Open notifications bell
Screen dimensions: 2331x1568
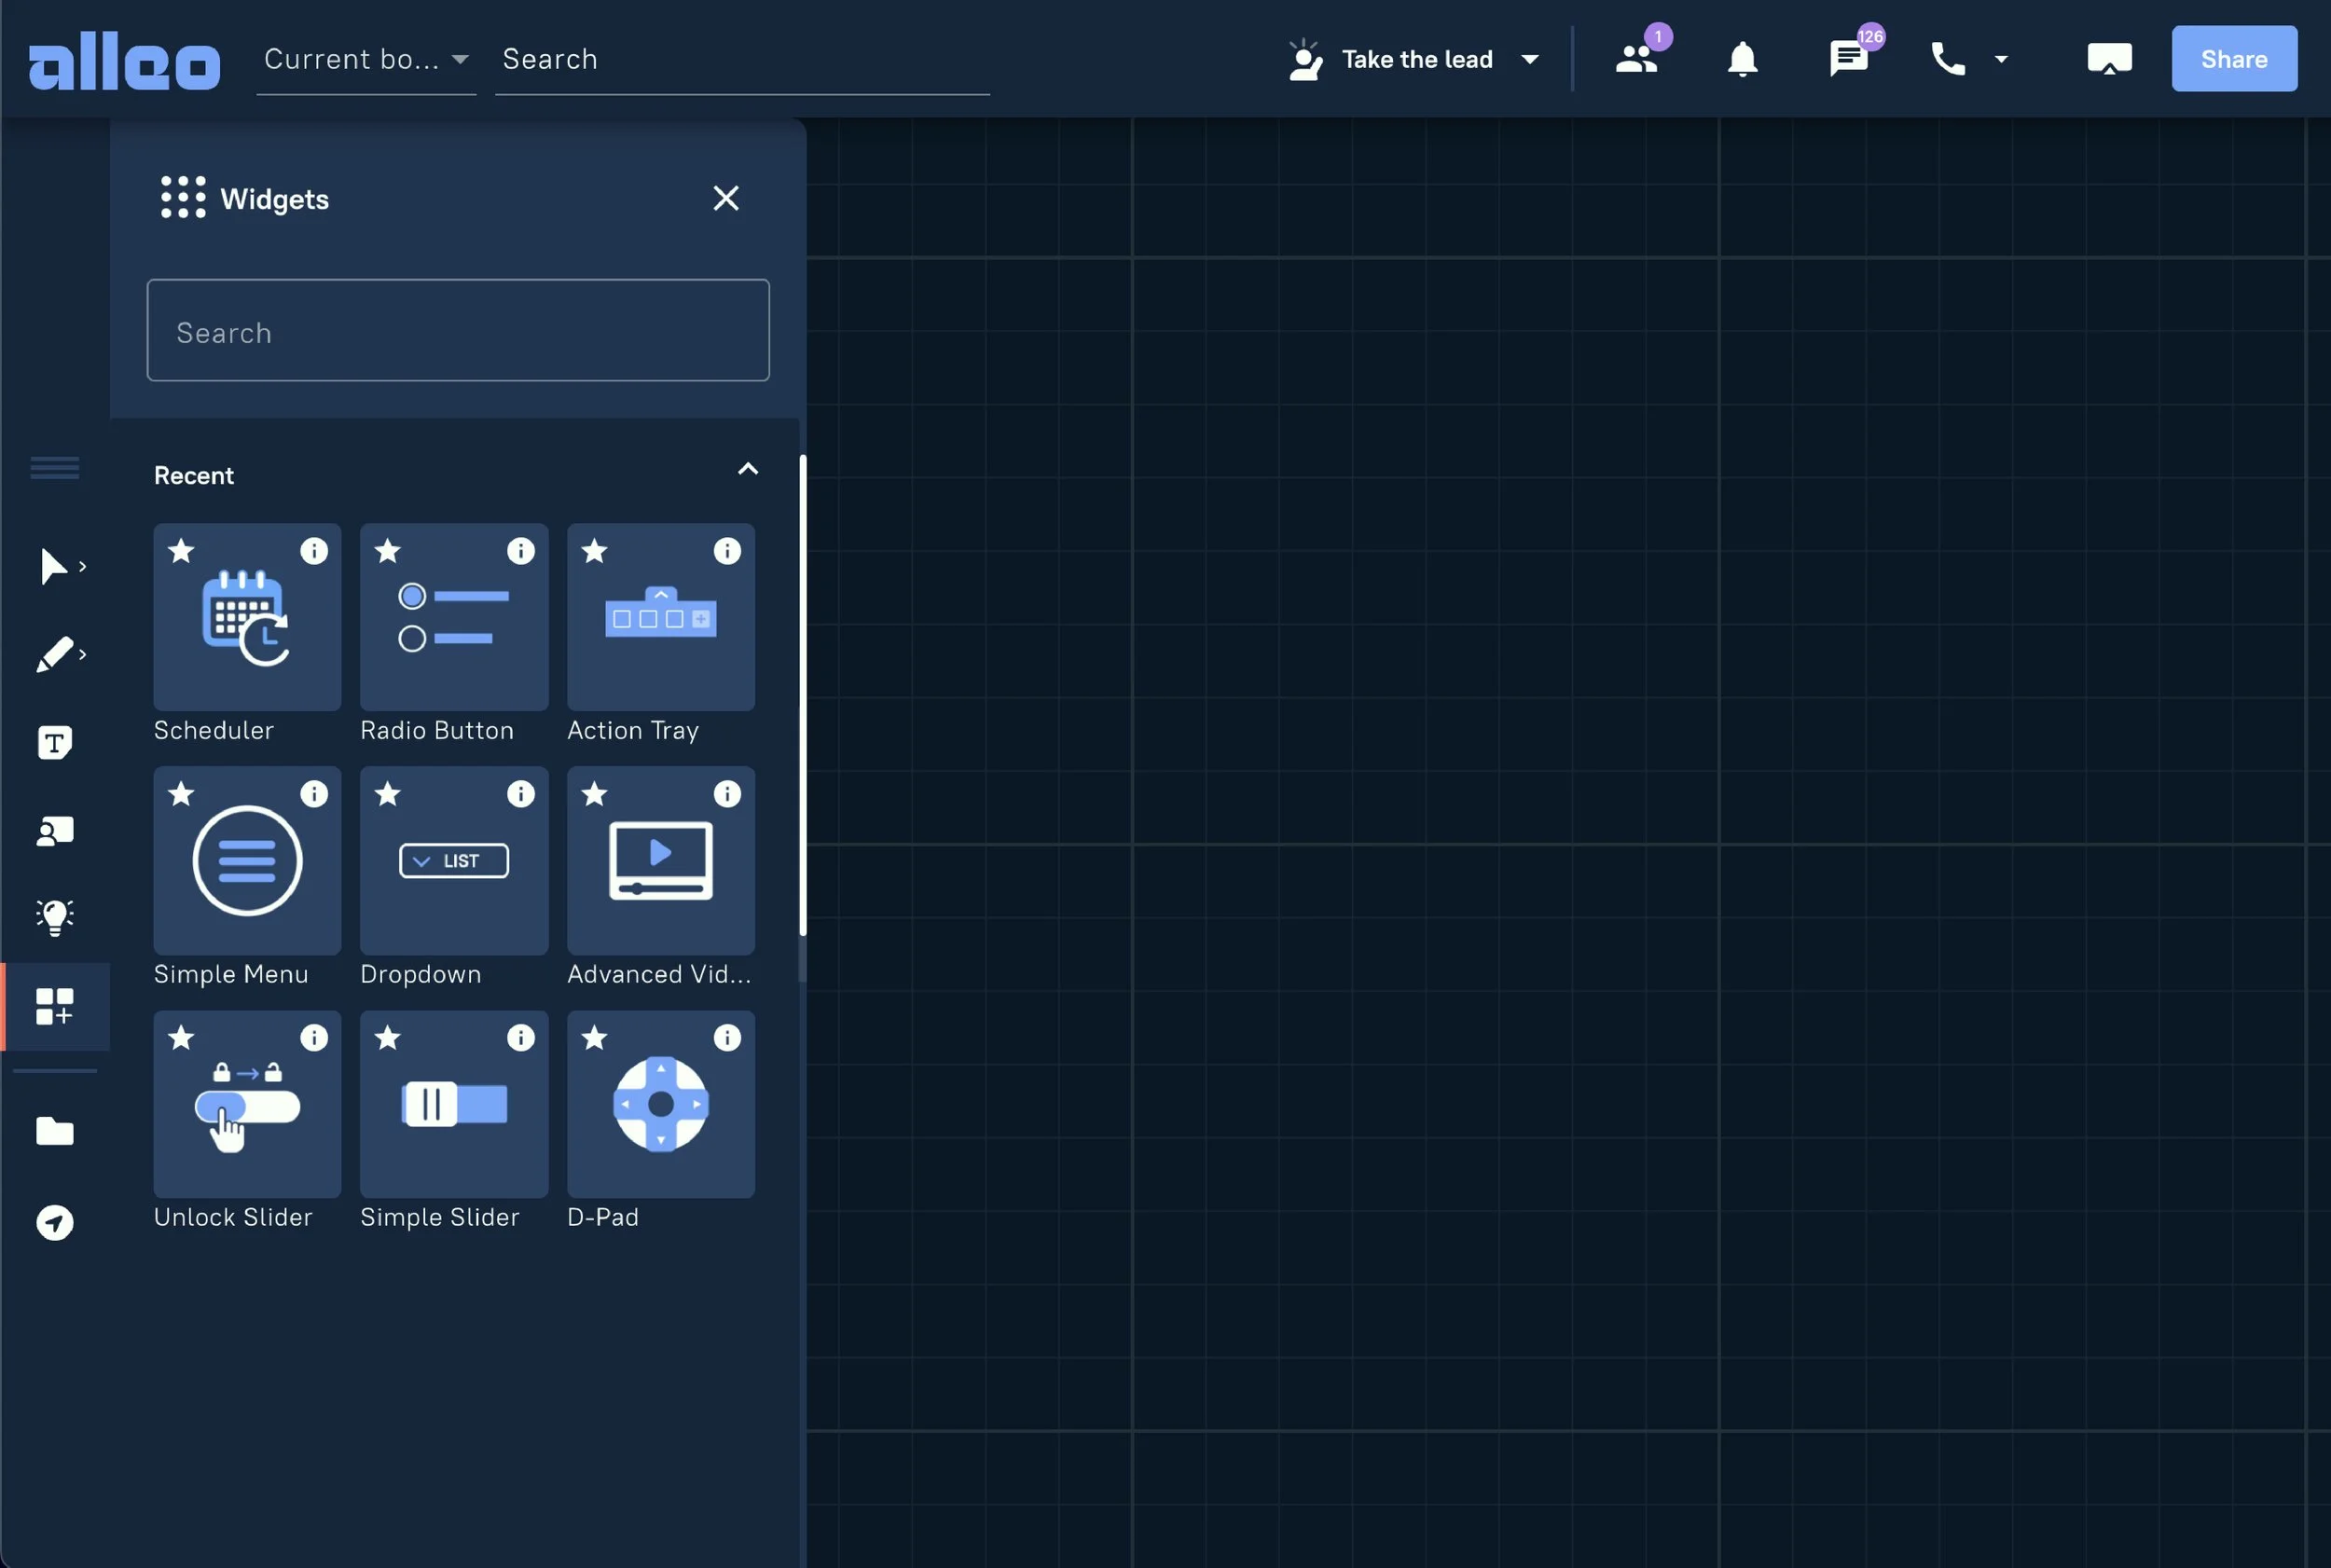(1741, 59)
